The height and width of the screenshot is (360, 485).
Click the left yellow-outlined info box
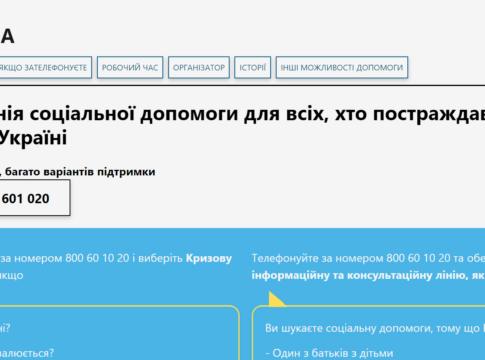click(x=119, y=333)
